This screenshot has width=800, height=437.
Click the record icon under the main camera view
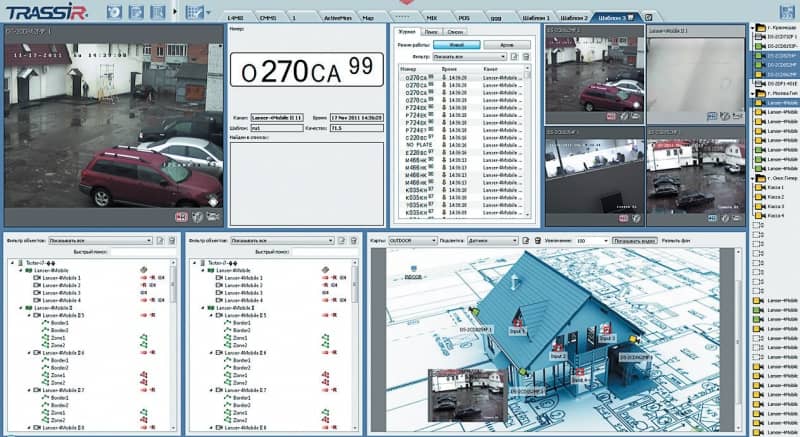181,215
